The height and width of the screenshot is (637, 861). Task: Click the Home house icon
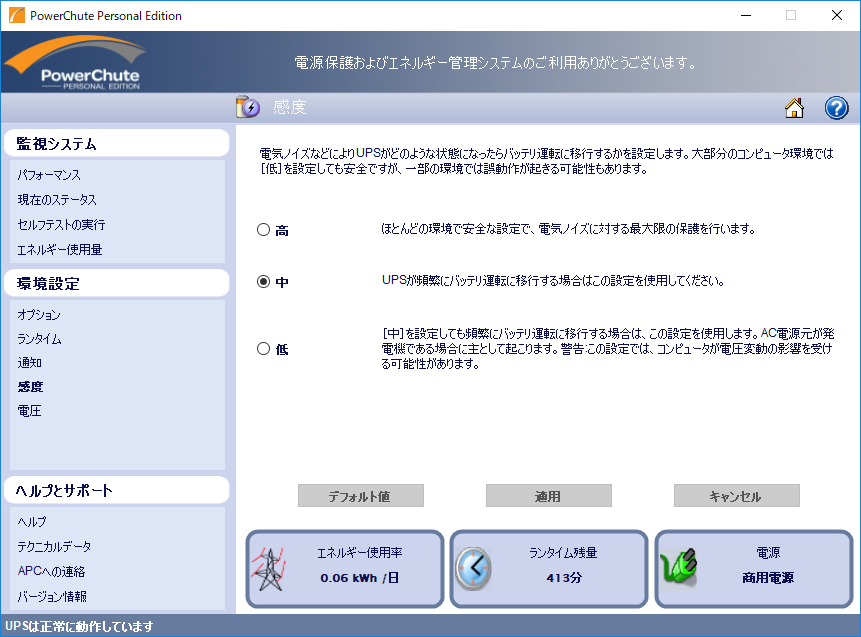click(x=794, y=108)
